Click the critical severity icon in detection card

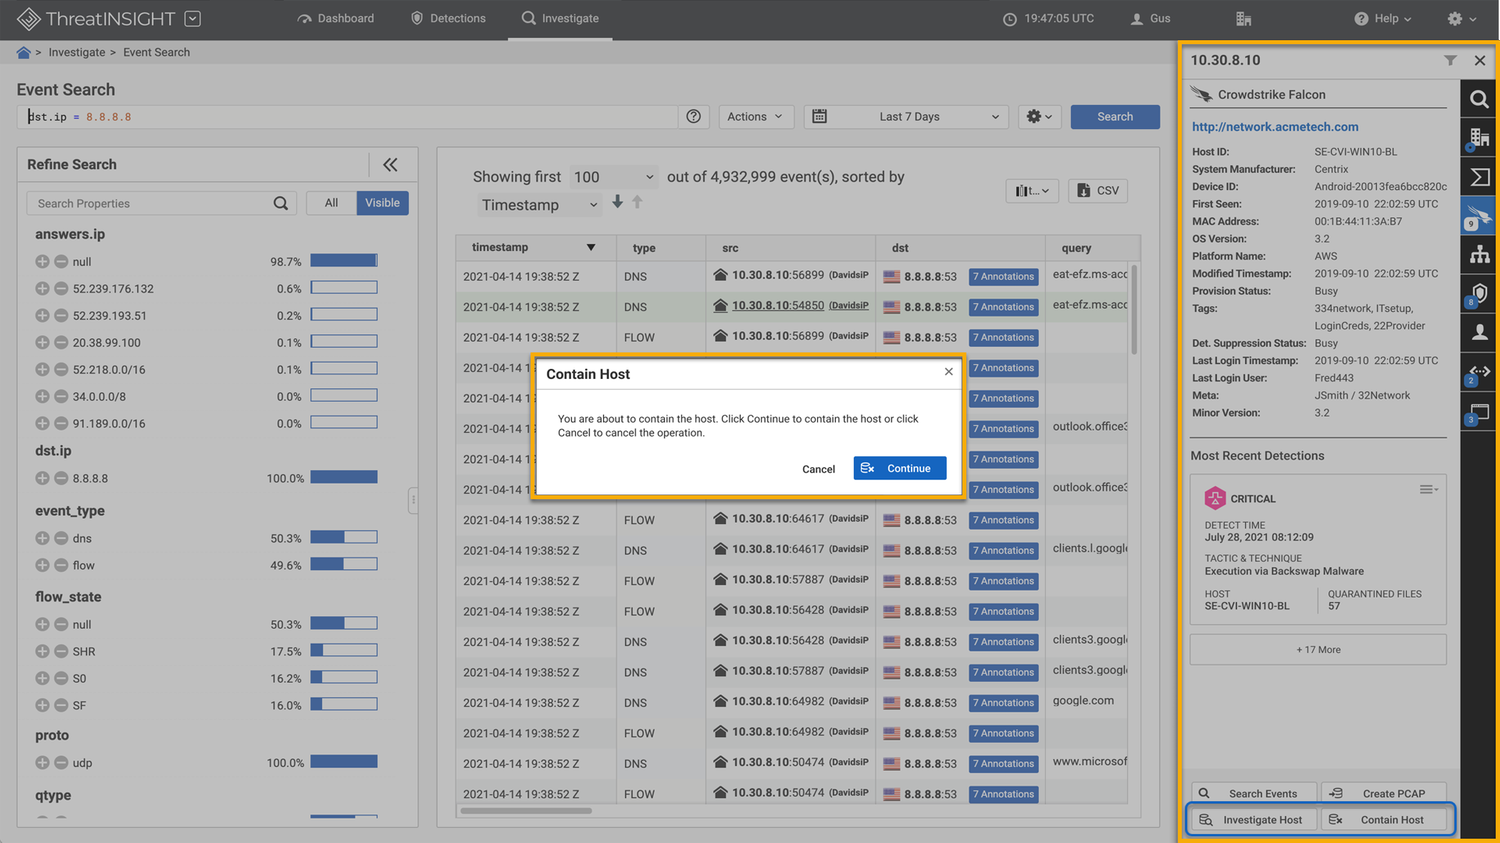1214,498
